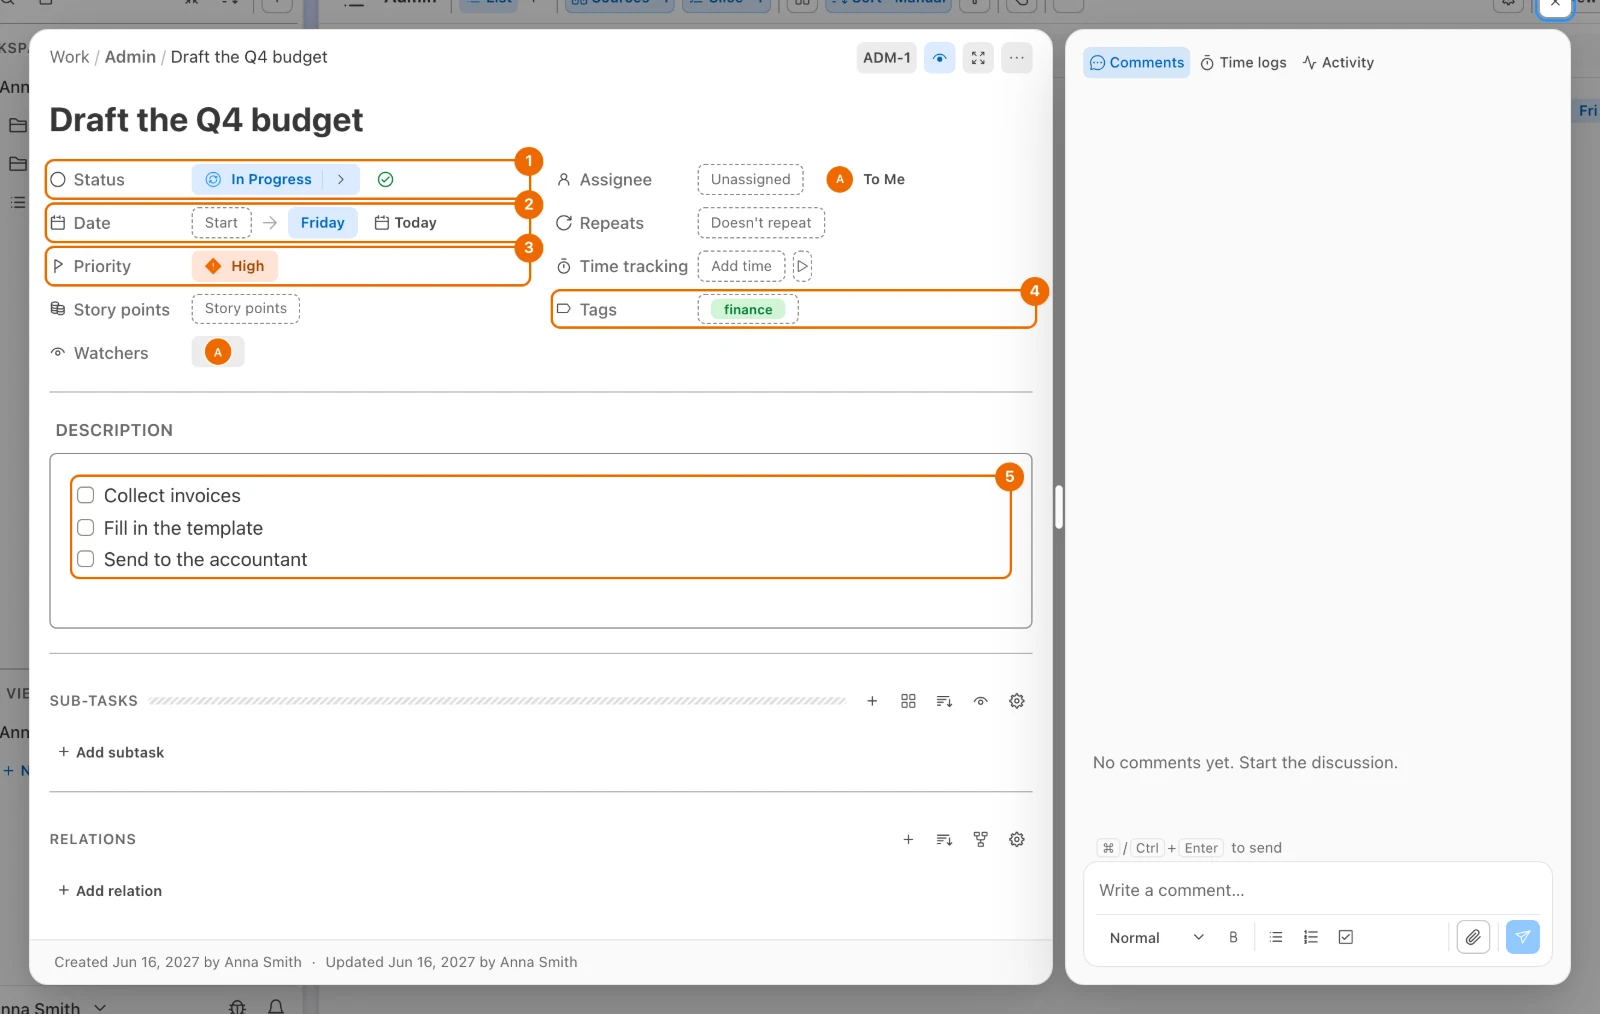Open the Normal text style dropdown
1600x1014 pixels.
tap(1157, 938)
